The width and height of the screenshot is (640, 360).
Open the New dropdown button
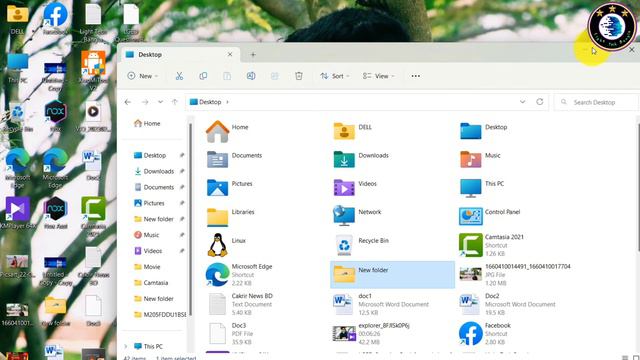142,76
